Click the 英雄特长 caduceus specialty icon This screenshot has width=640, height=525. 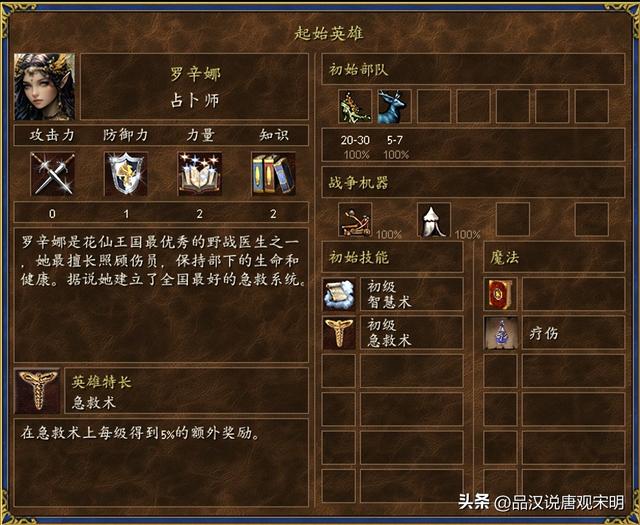point(38,391)
